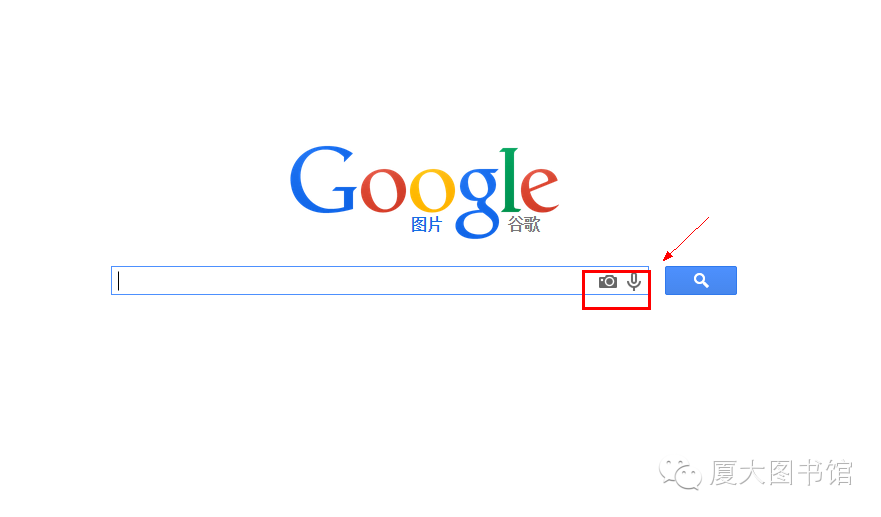881x517 pixels.
Task: Click the blue capital G of logo
Action: [323, 180]
